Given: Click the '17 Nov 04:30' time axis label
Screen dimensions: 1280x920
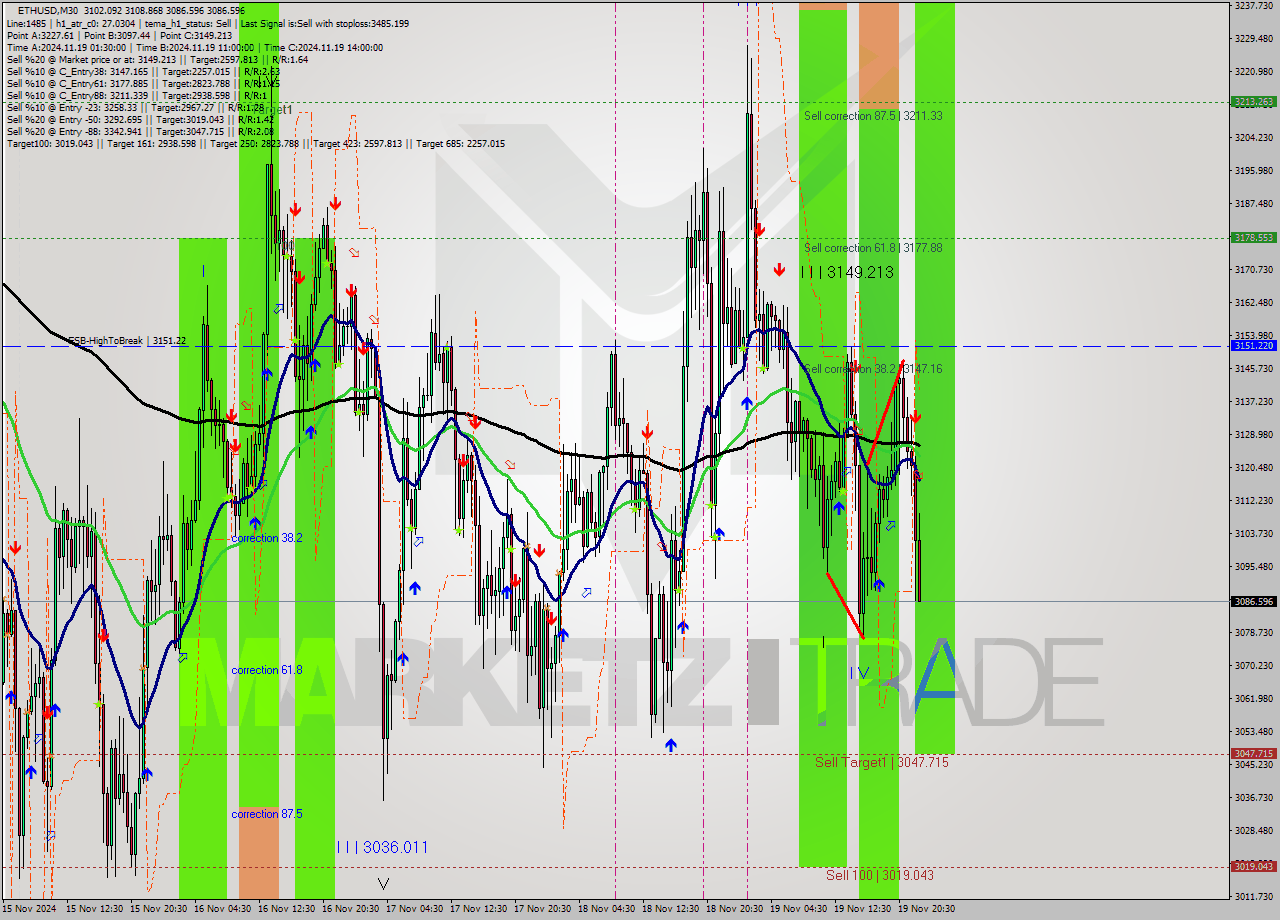Looking at the screenshot, I should click(415, 910).
